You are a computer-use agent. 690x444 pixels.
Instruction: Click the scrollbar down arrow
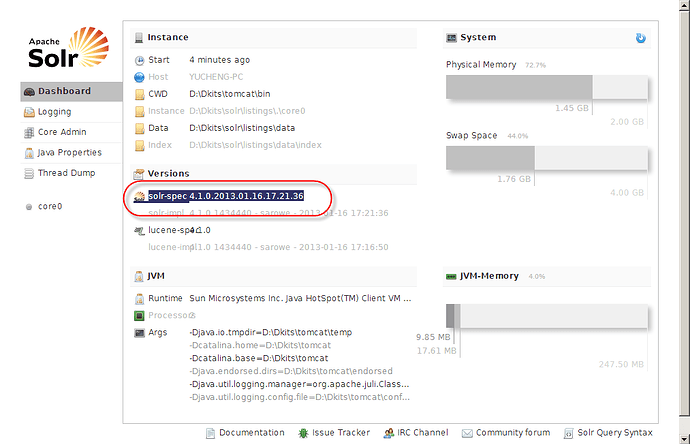click(685, 439)
